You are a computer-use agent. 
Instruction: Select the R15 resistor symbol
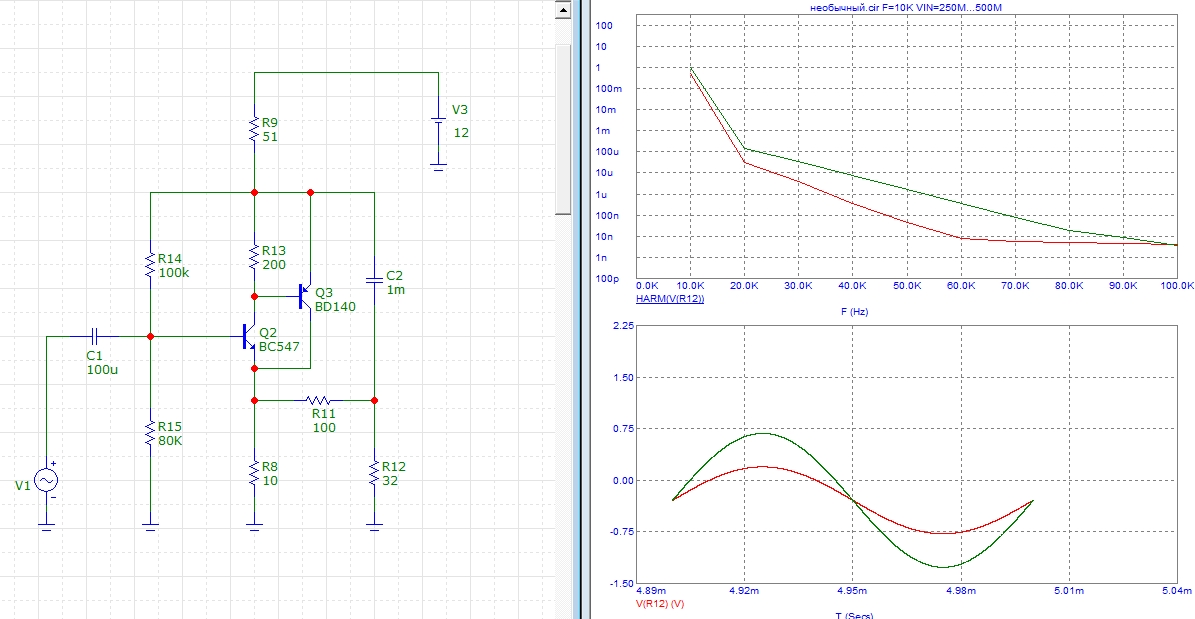point(150,433)
